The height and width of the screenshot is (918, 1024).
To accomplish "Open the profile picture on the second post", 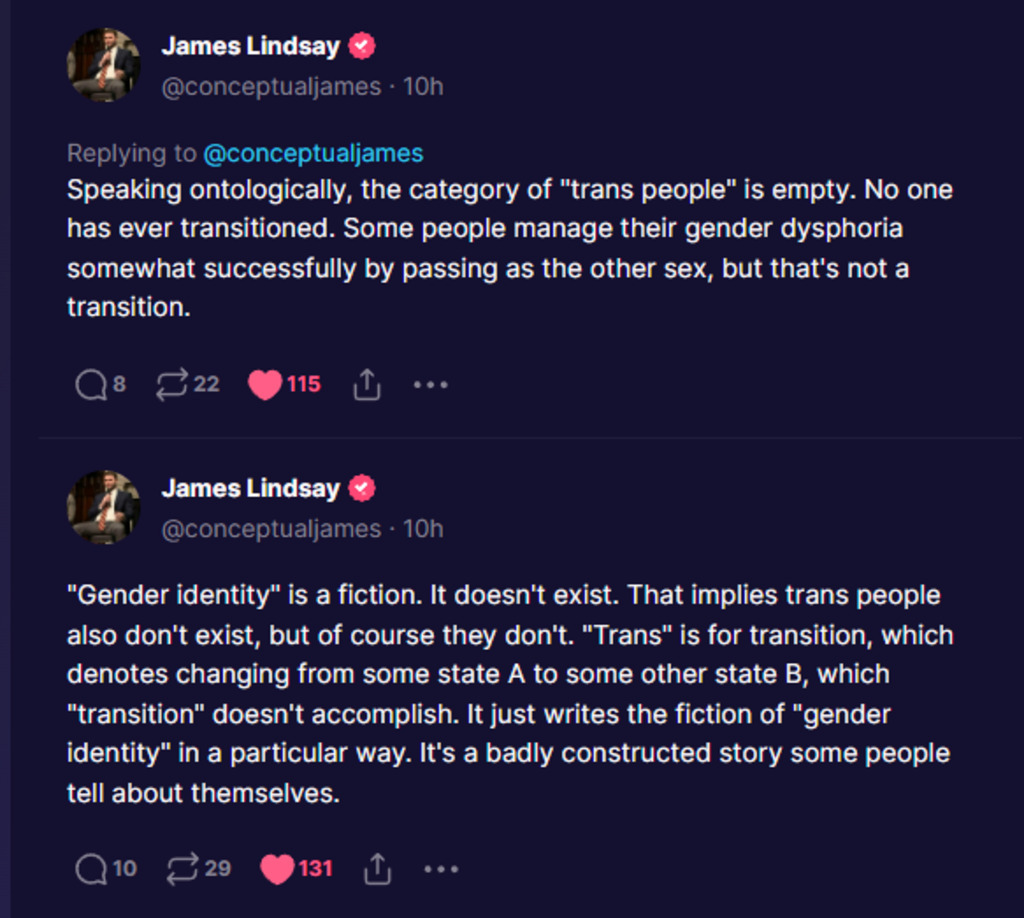I will click(103, 507).
